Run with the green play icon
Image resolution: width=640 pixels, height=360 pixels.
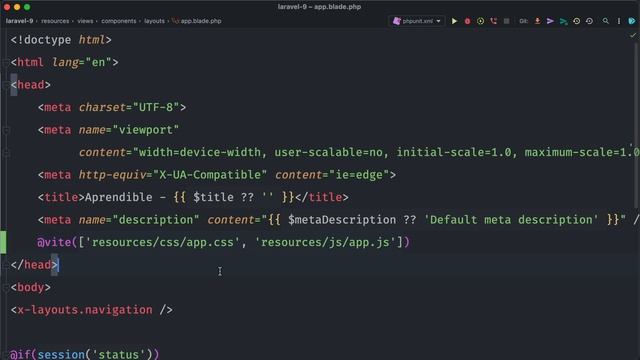454,21
